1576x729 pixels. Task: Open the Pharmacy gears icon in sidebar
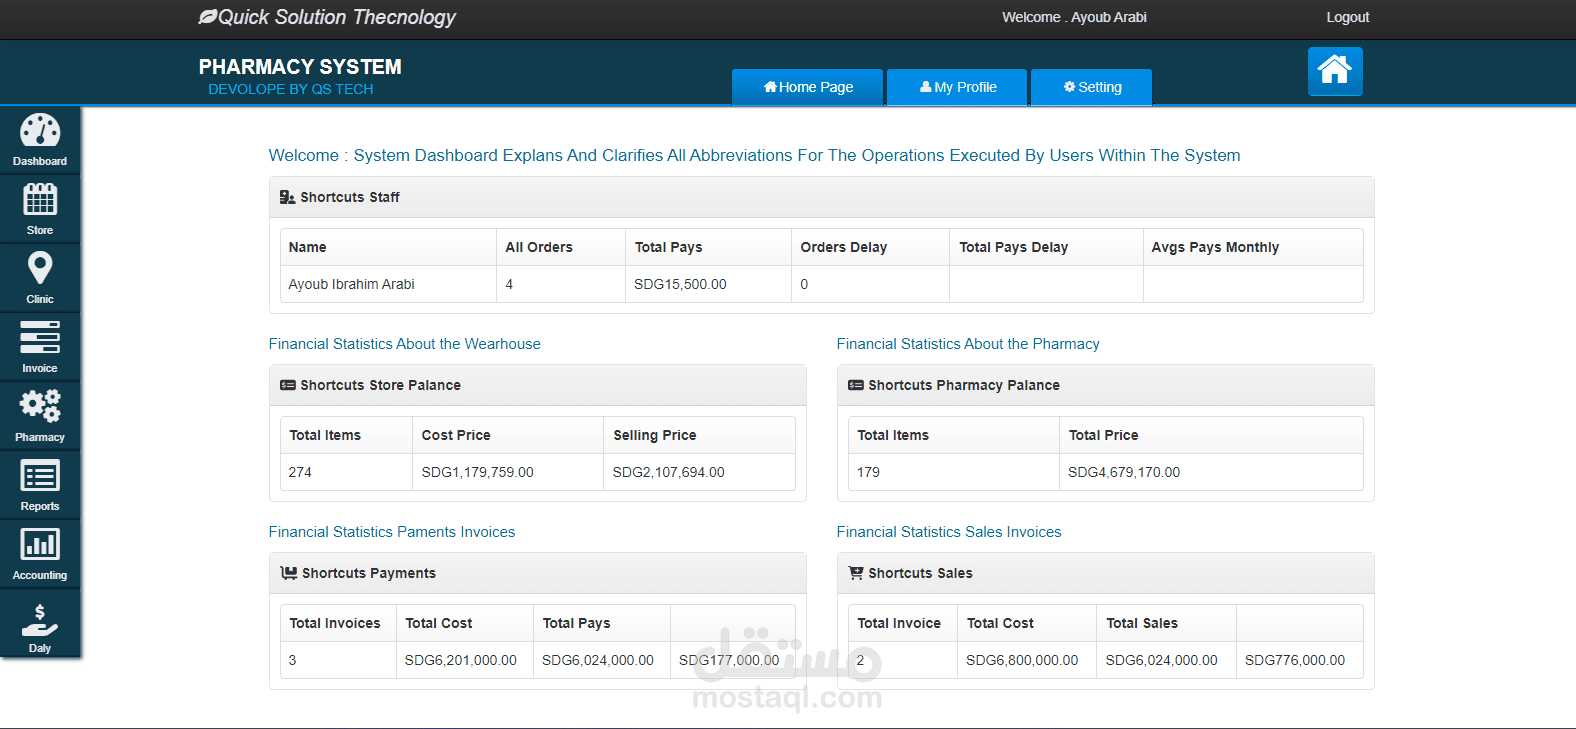coord(40,406)
